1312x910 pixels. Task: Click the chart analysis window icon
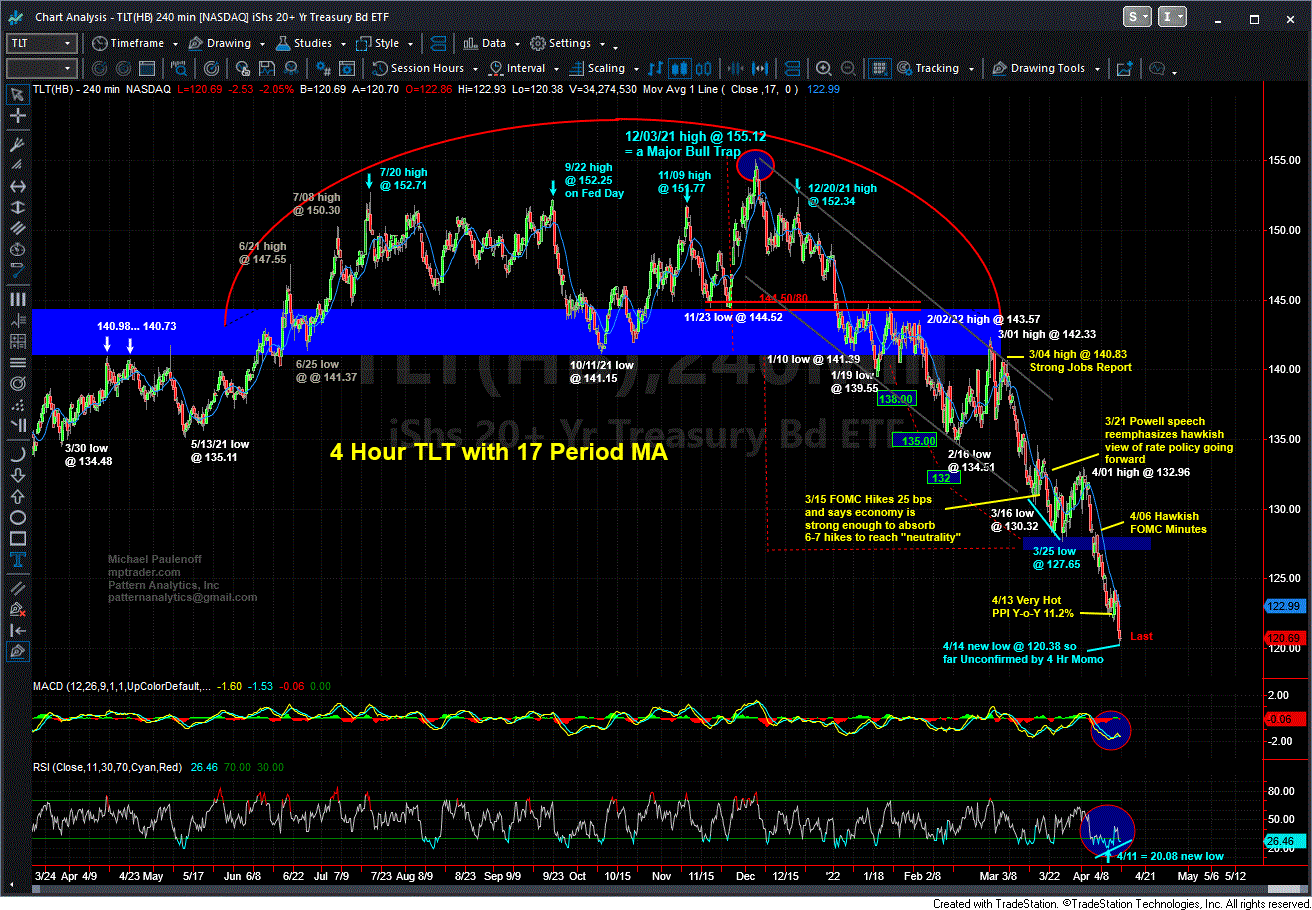click(x=16, y=16)
